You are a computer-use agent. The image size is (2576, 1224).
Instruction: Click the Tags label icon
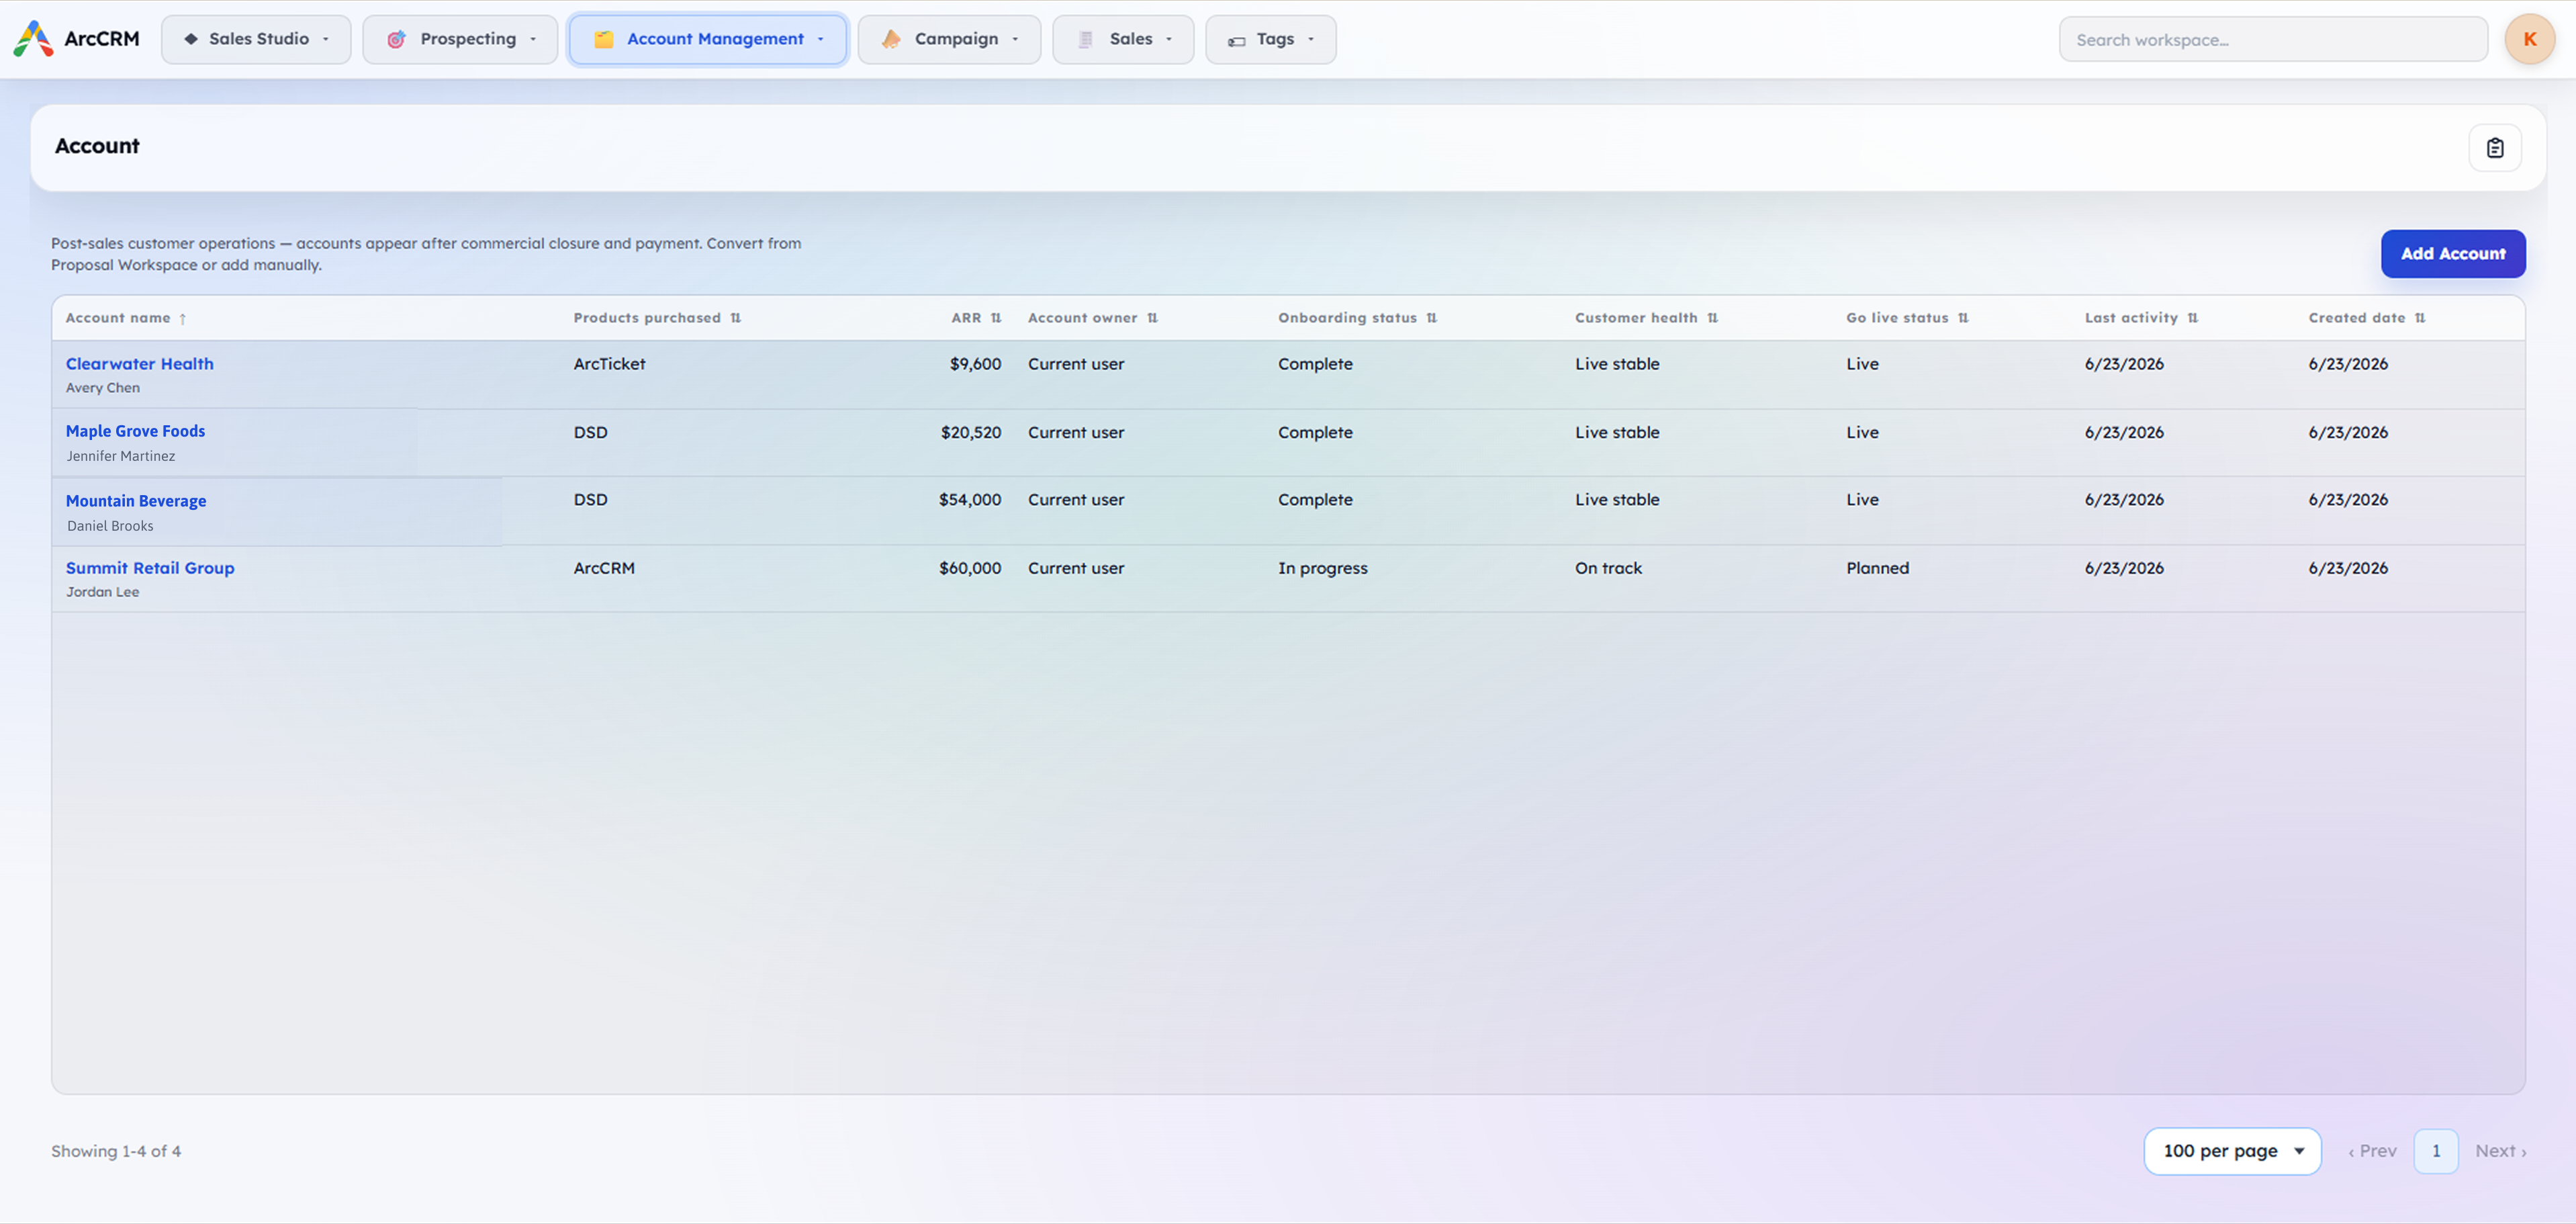tap(1236, 41)
